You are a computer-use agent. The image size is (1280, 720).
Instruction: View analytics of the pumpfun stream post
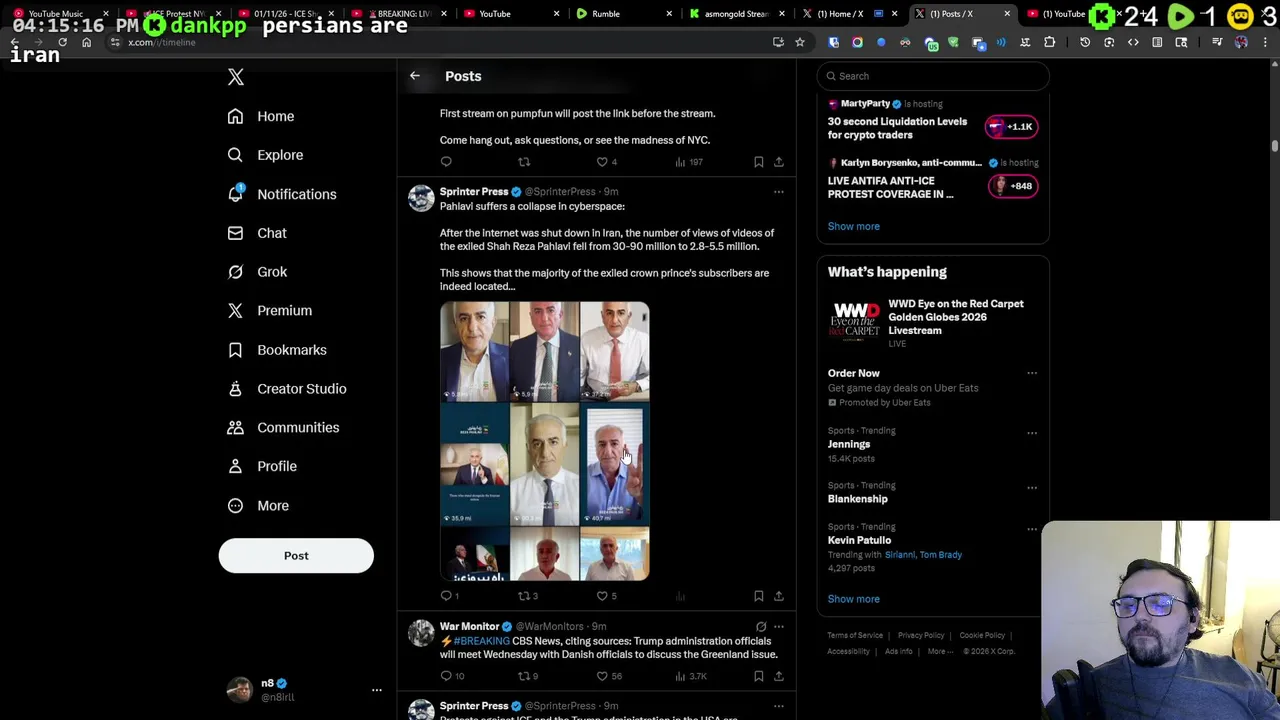click(689, 162)
